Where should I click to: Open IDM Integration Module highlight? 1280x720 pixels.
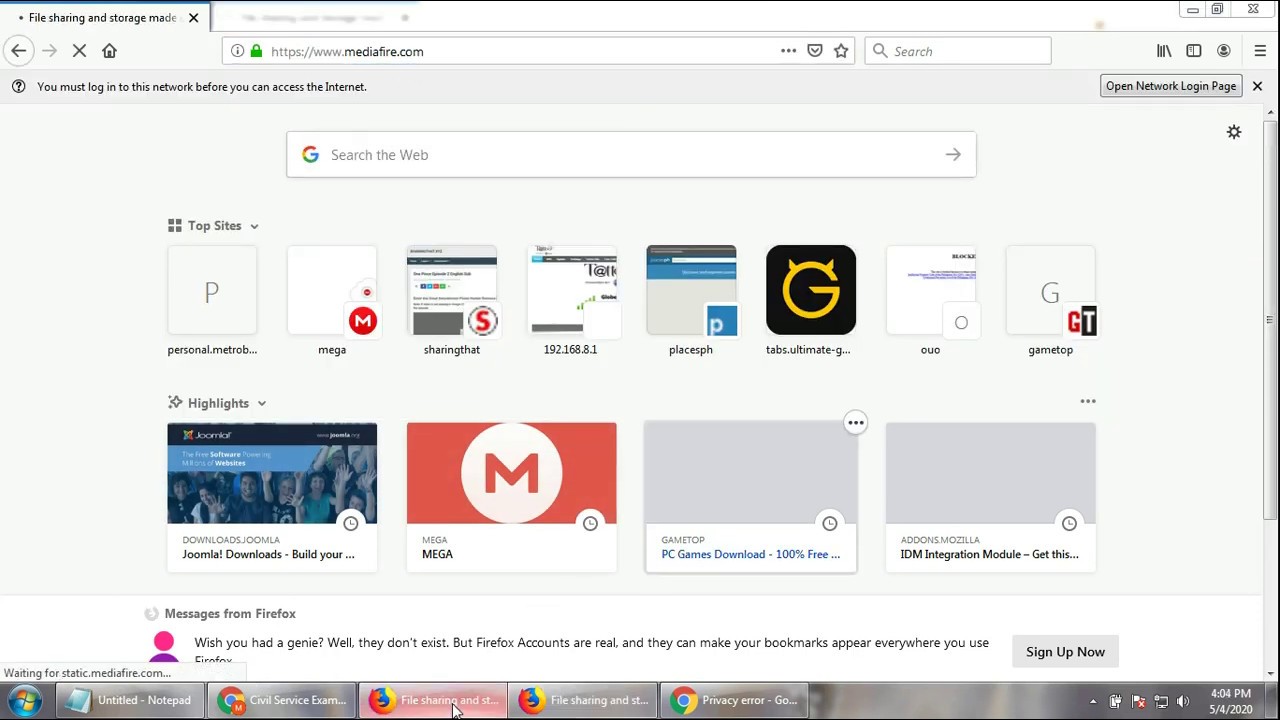[991, 497]
